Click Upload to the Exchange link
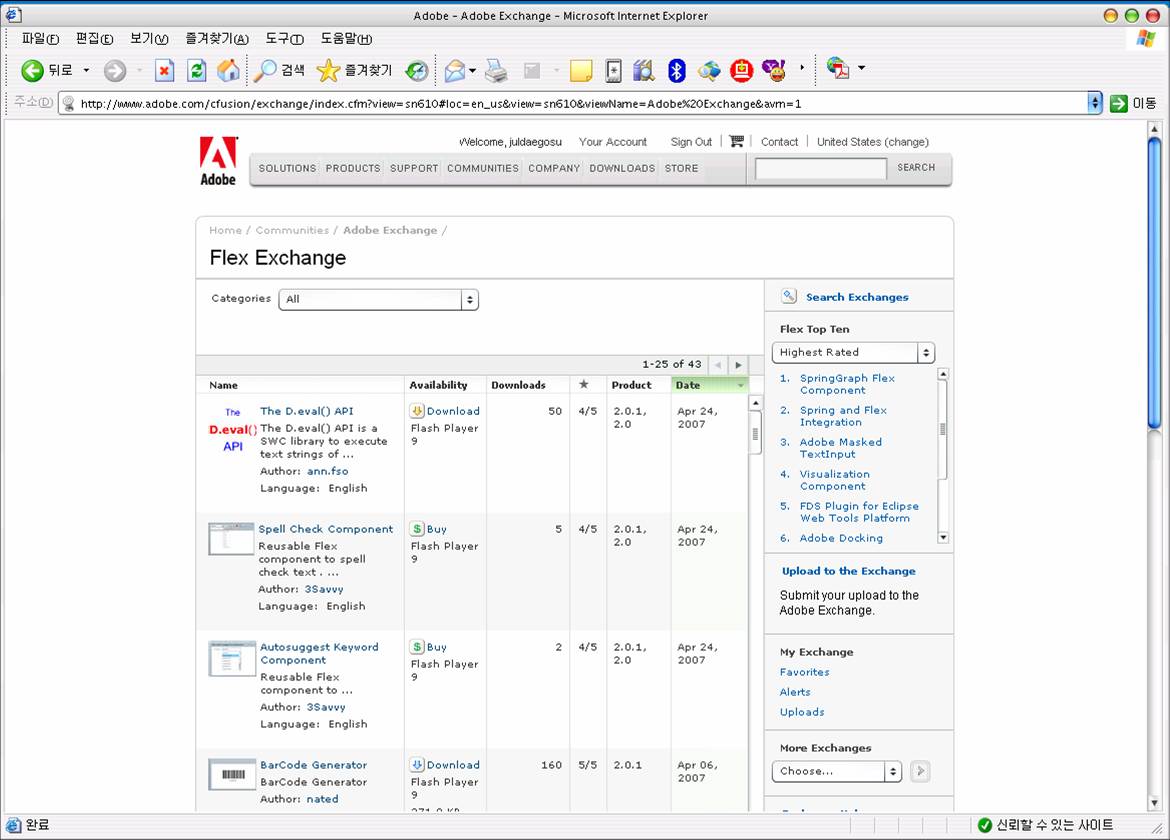The height and width of the screenshot is (840, 1170). point(848,571)
